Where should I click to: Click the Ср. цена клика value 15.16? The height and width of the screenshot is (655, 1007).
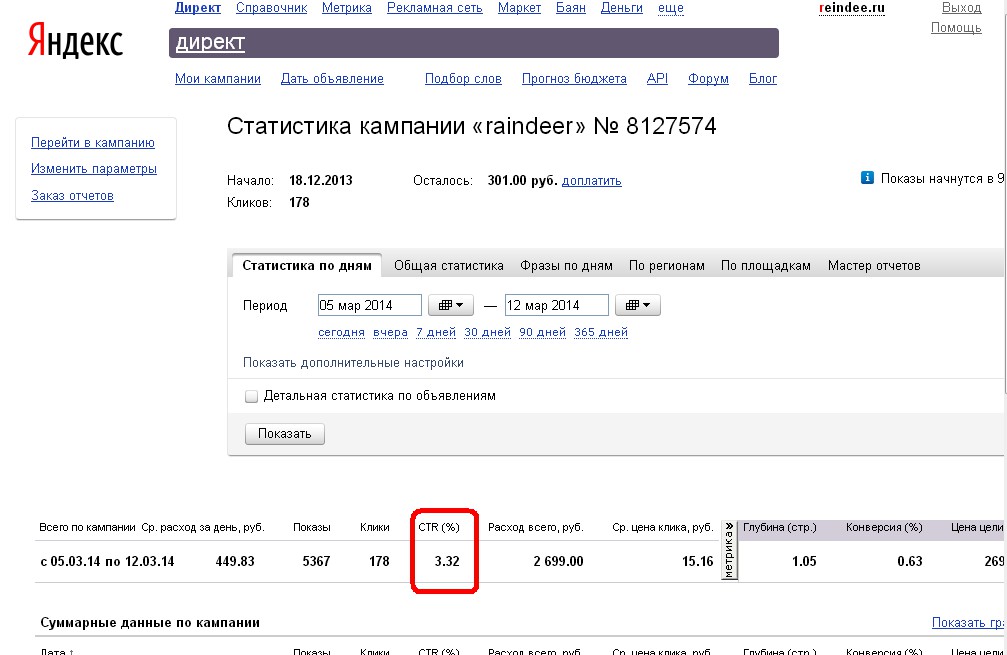click(697, 561)
